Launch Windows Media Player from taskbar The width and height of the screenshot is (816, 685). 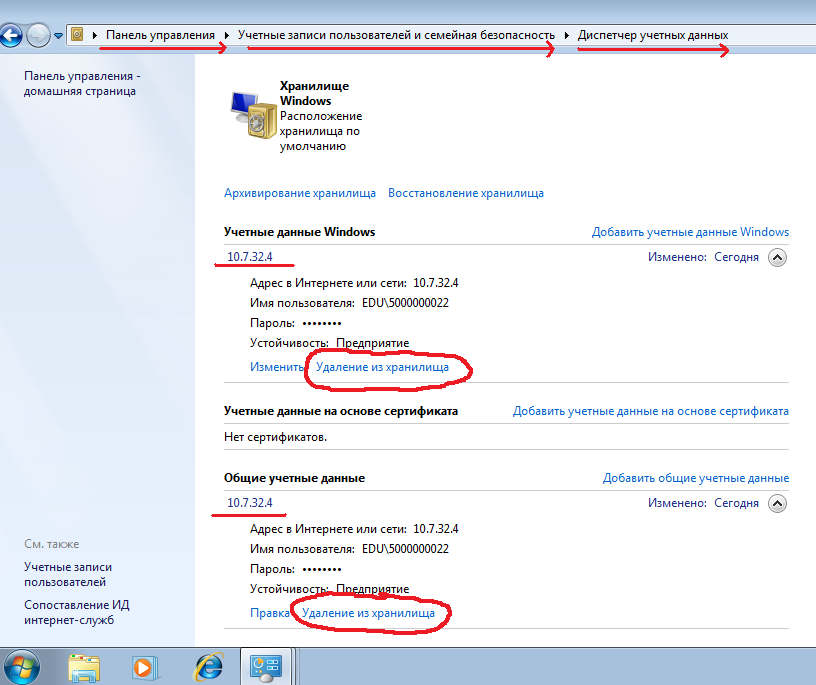144,668
